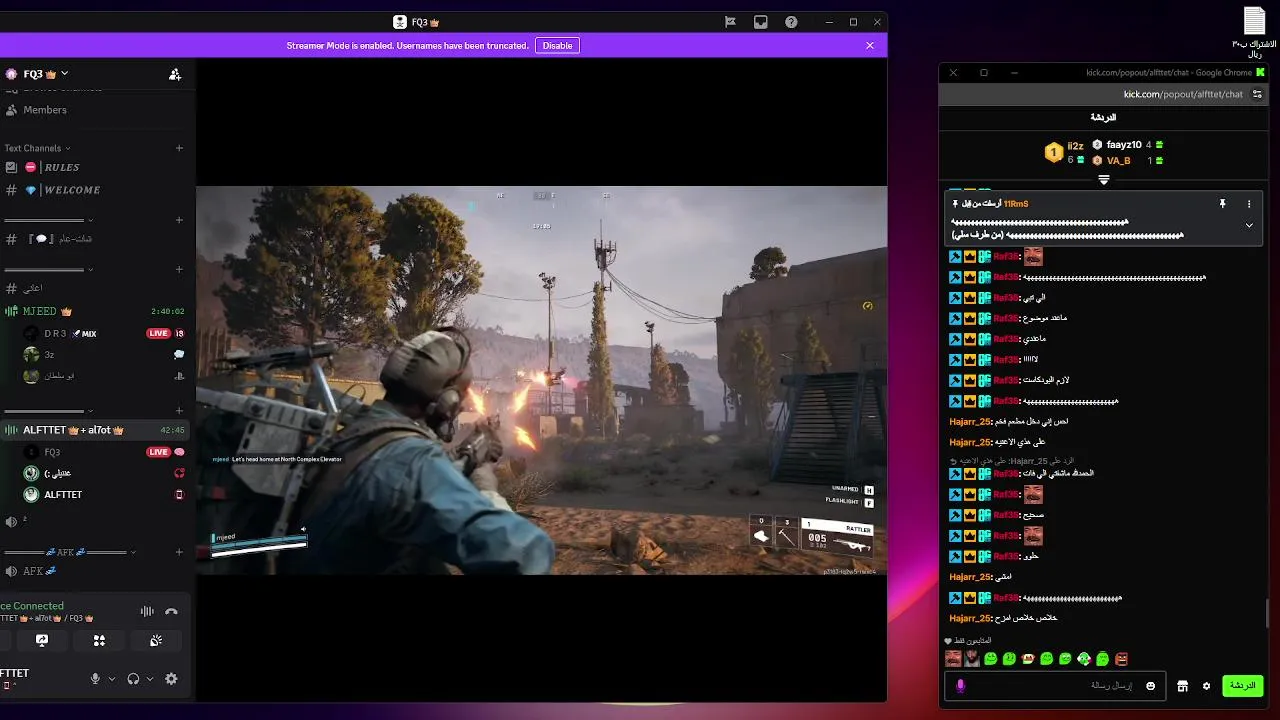This screenshot has height=720, width=1280.
Task: Open the Members entry in Discord sidebar
Action: (x=97, y=110)
